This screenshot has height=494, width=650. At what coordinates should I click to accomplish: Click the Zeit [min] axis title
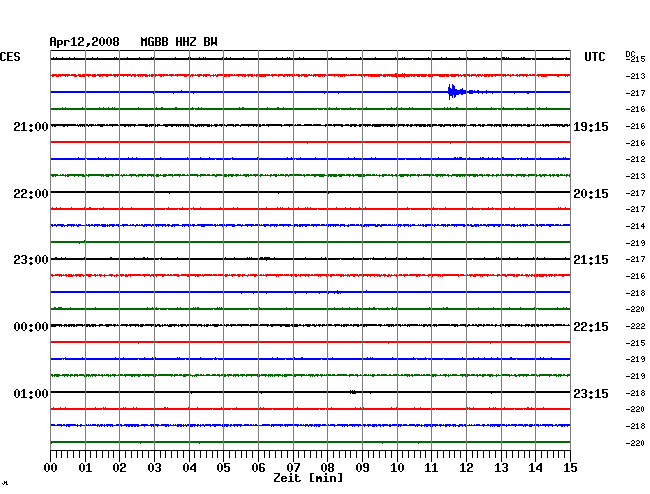coord(308,478)
